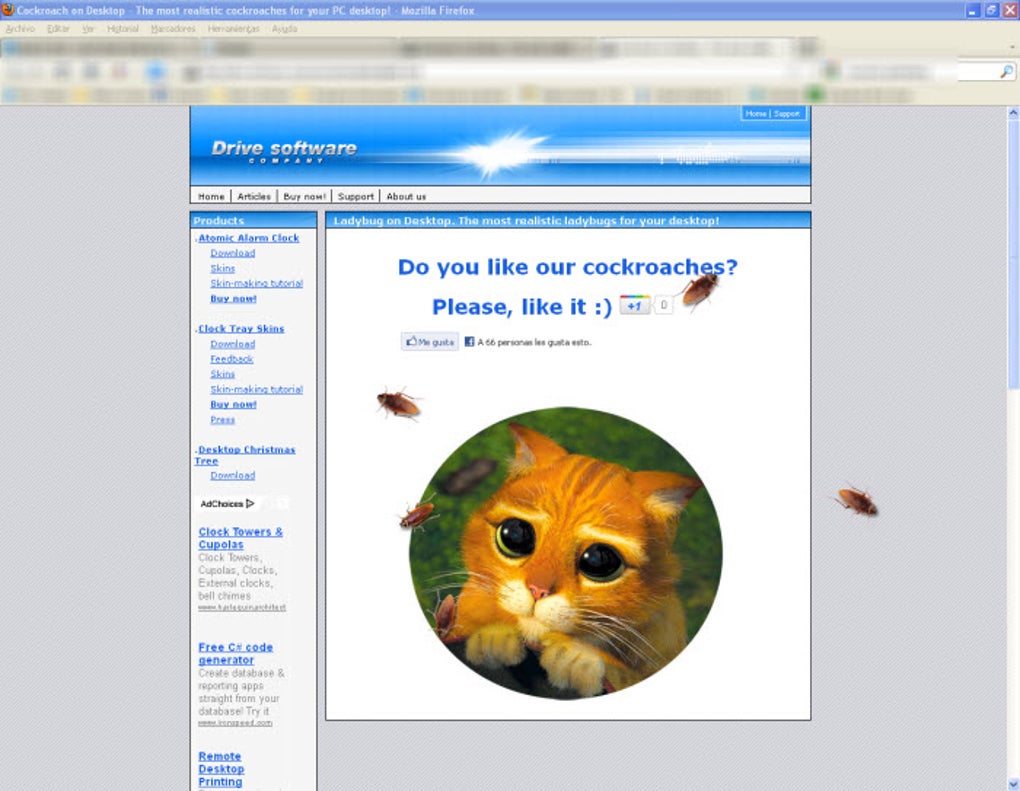
Task: Click Home in the site navigation bar
Action: tap(211, 196)
